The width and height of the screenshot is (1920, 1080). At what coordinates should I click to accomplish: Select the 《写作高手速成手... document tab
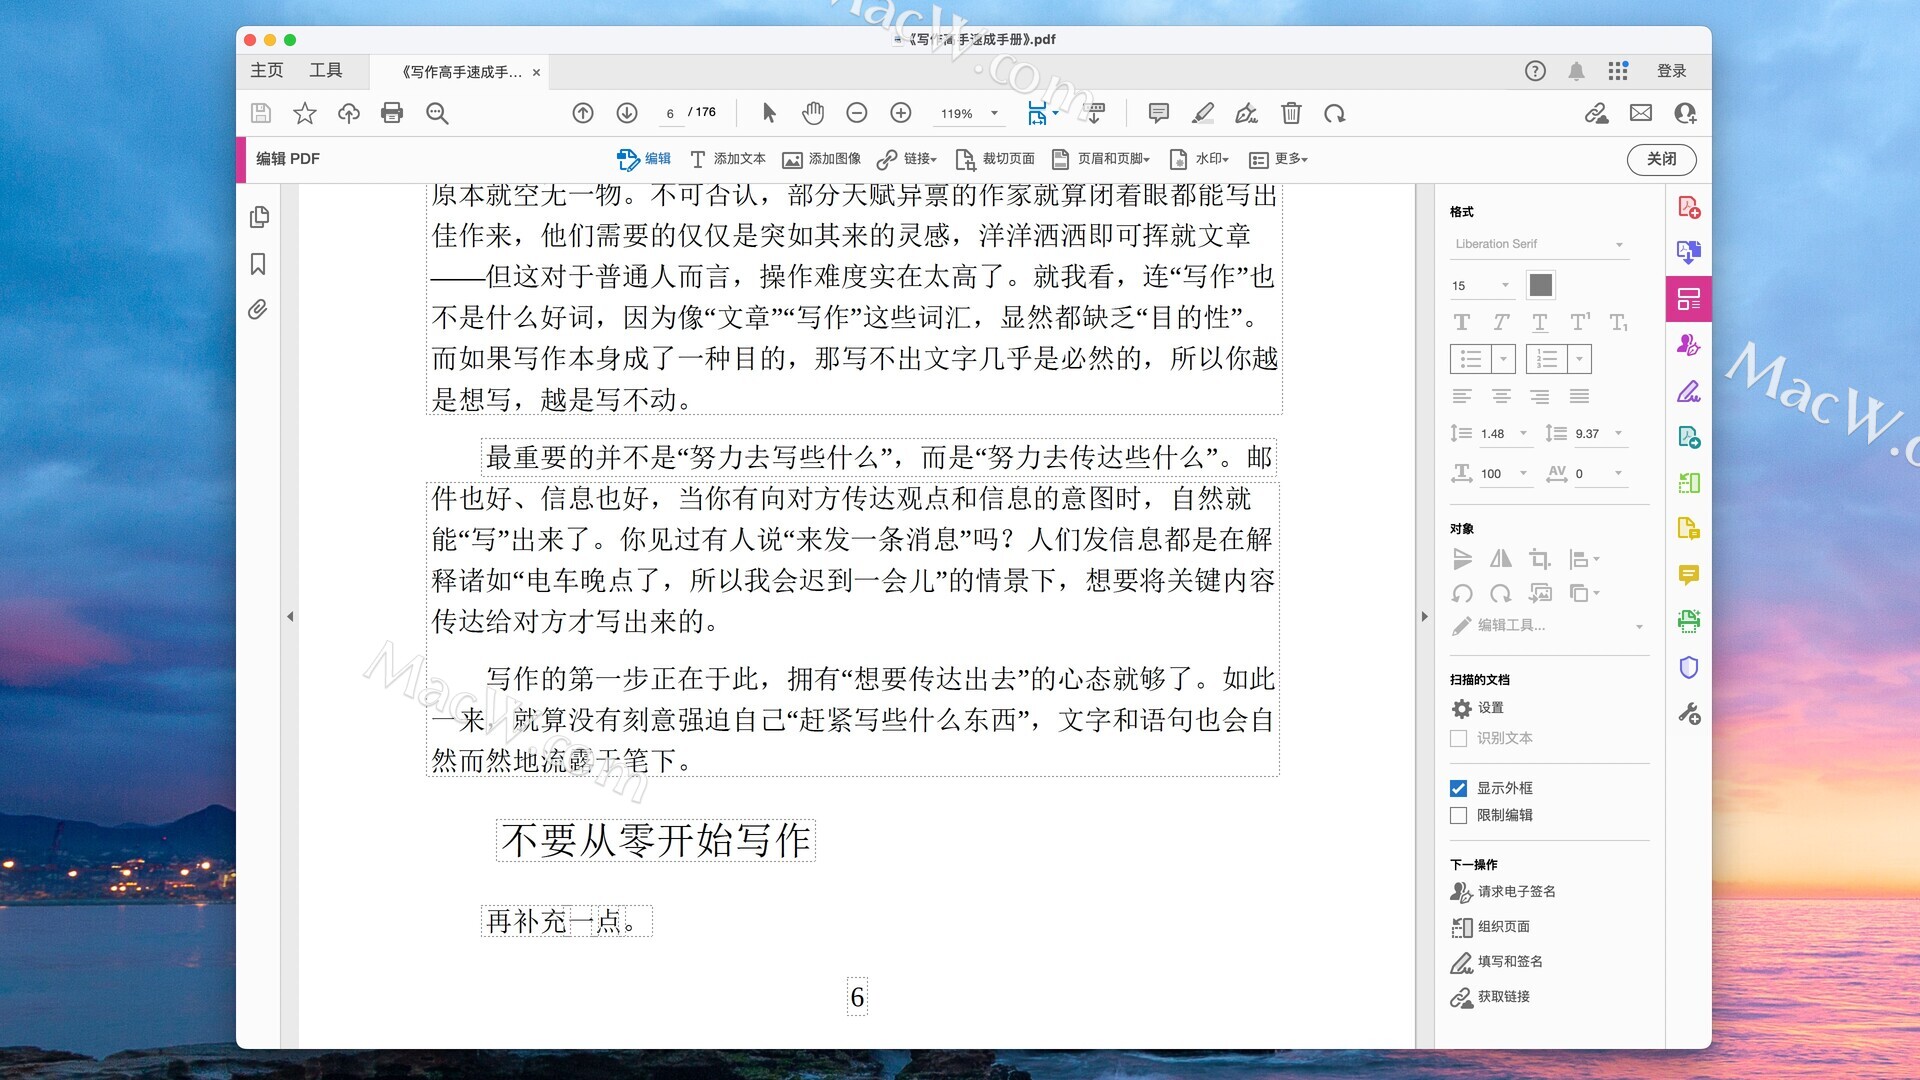461,72
